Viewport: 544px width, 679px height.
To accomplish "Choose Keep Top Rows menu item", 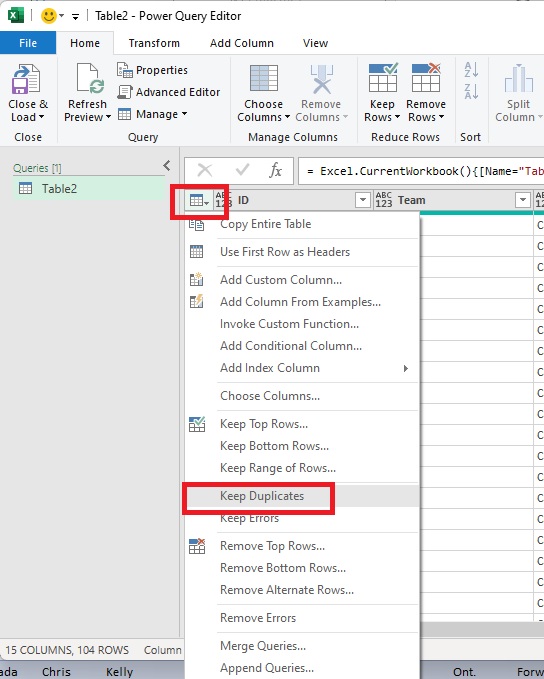I will click(302, 424).
